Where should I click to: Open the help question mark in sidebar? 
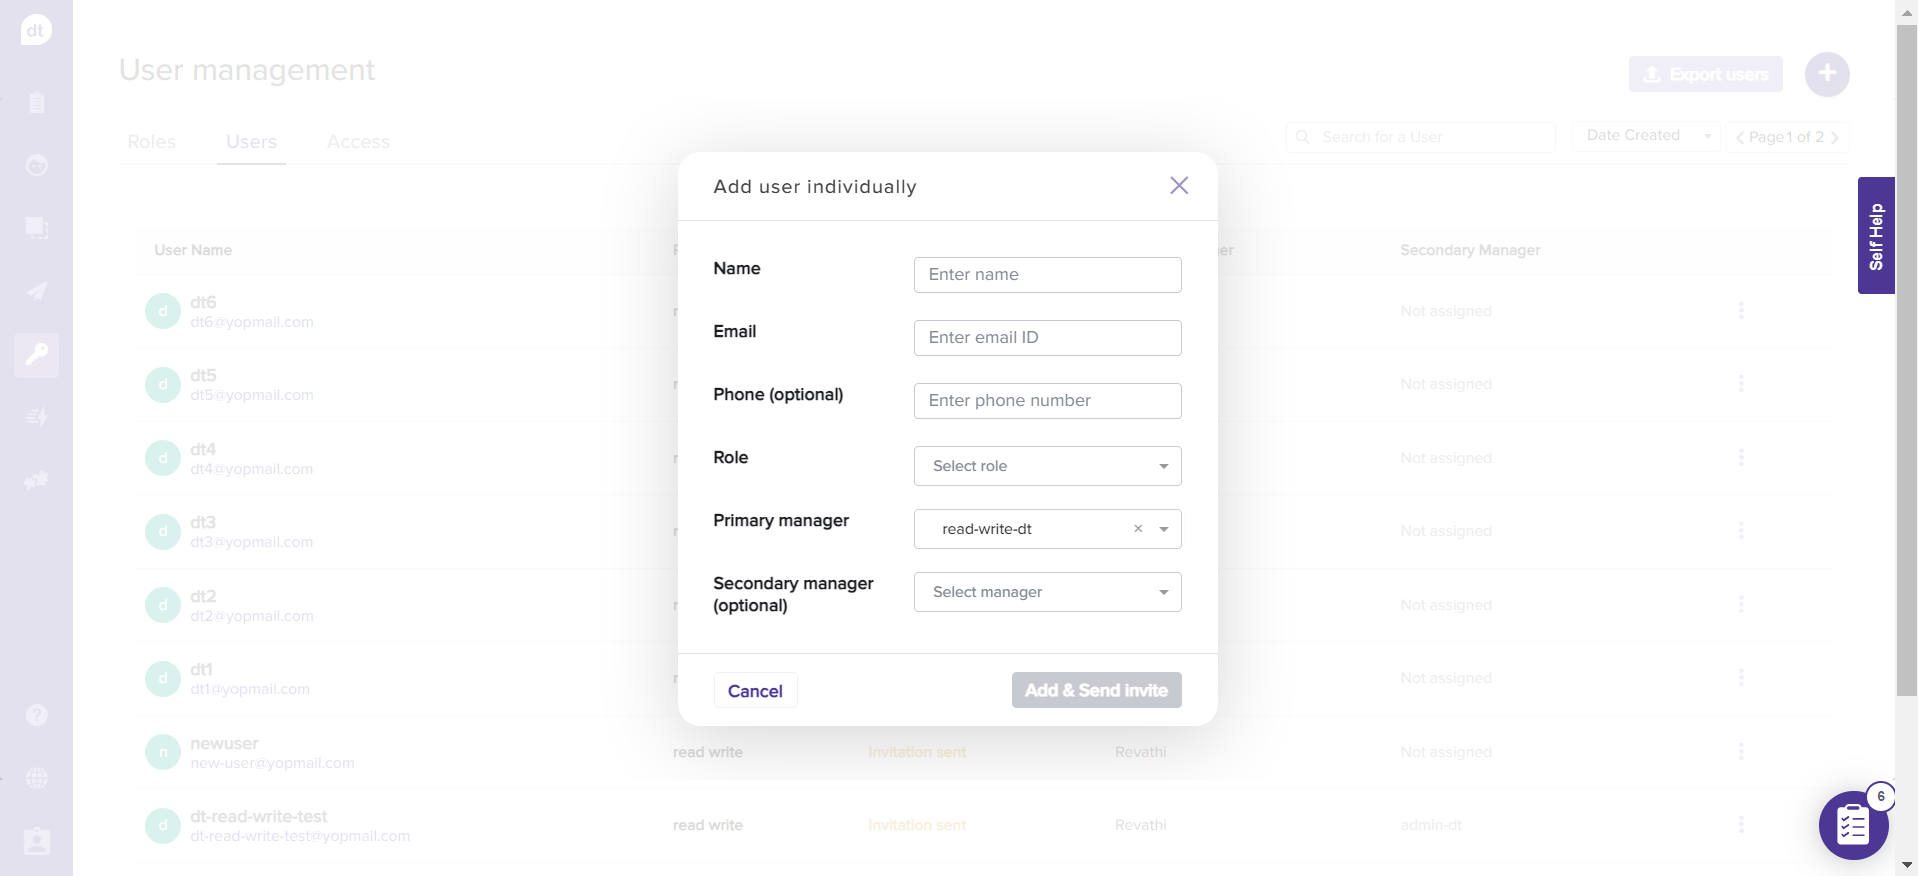pos(37,715)
